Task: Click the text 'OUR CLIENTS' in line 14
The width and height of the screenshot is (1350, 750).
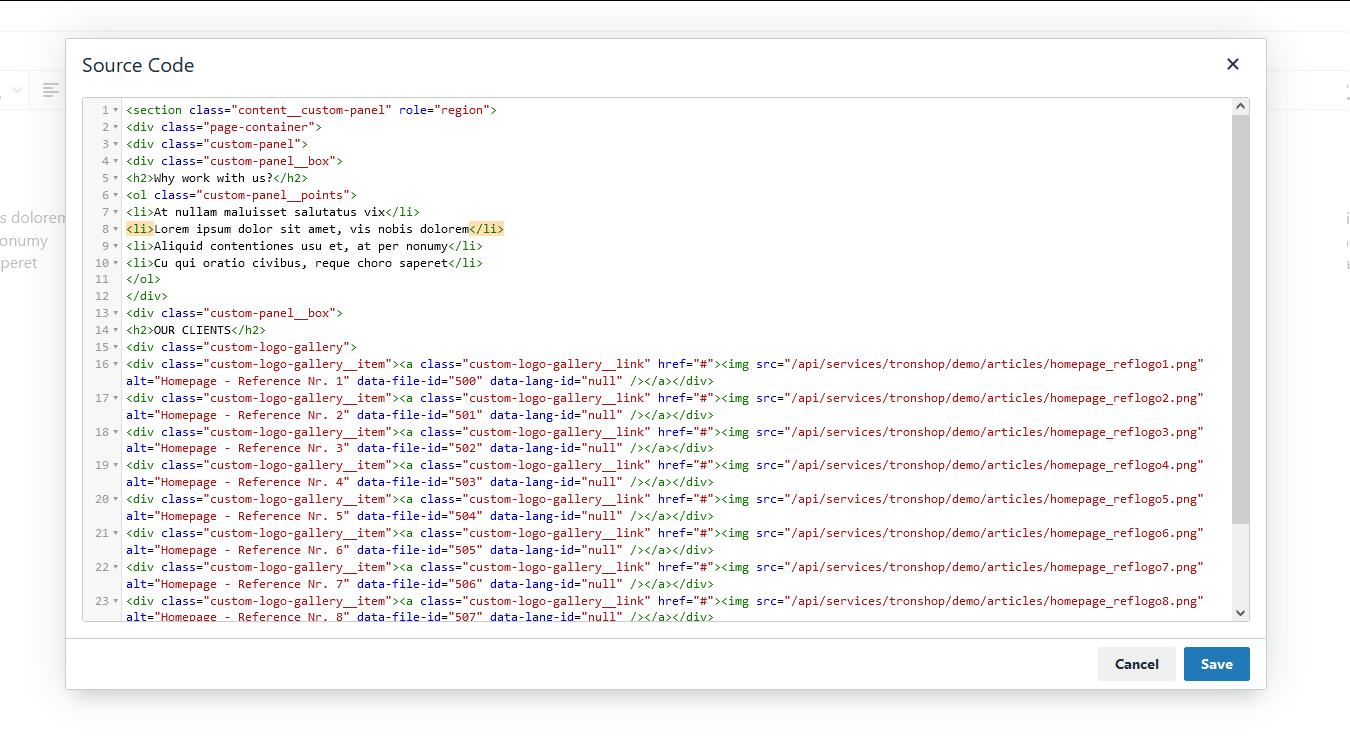Action: pyautogui.click(x=192, y=330)
